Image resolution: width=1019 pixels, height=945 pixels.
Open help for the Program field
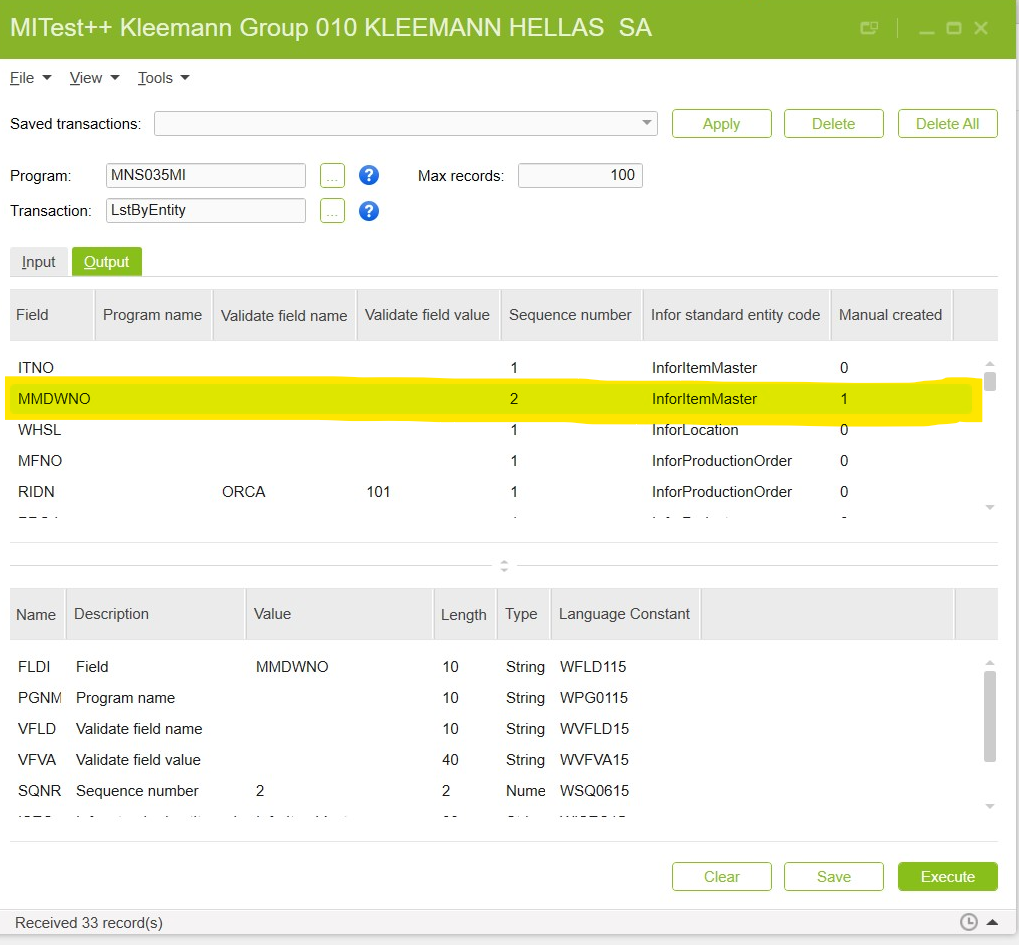[368, 175]
